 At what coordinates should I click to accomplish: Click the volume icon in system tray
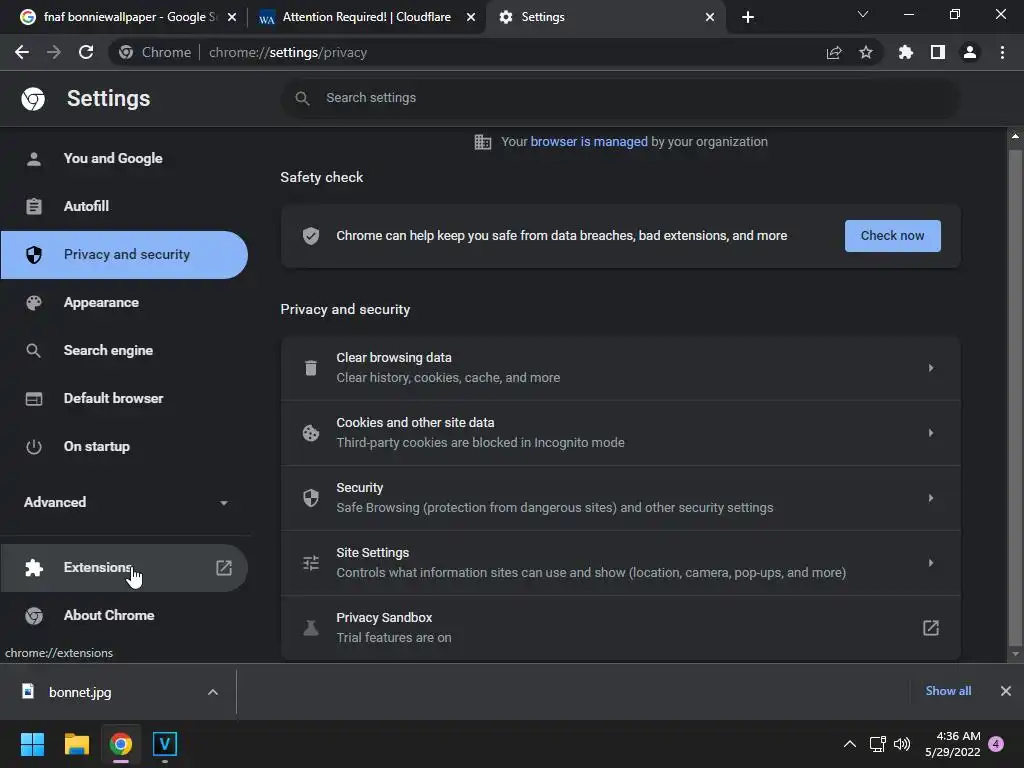(x=902, y=744)
